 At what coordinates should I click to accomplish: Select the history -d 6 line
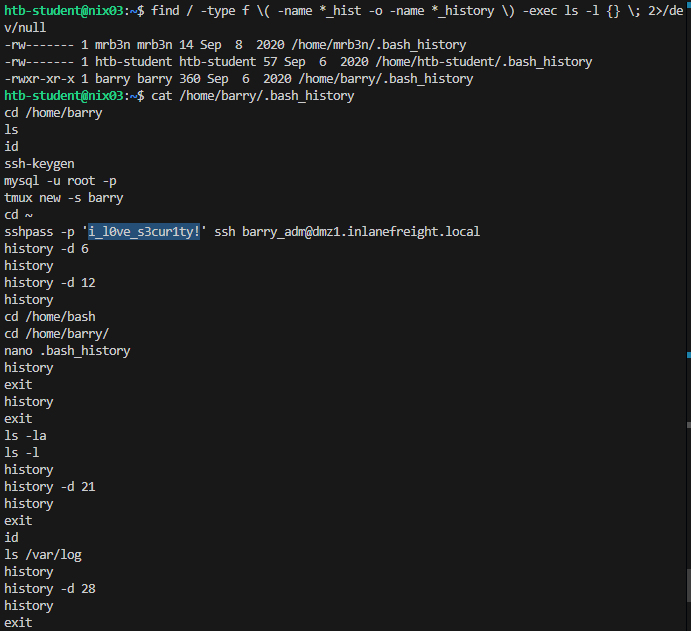point(46,249)
